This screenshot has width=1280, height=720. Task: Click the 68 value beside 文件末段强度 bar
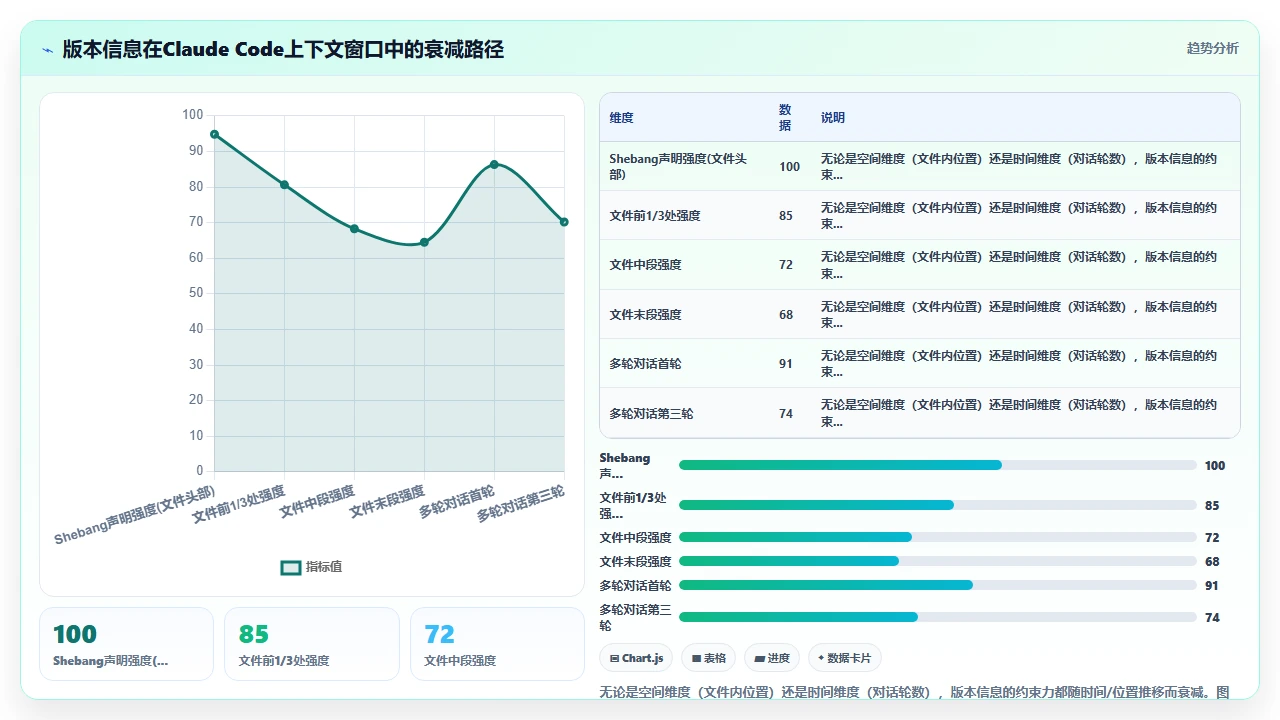(x=1212, y=562)
